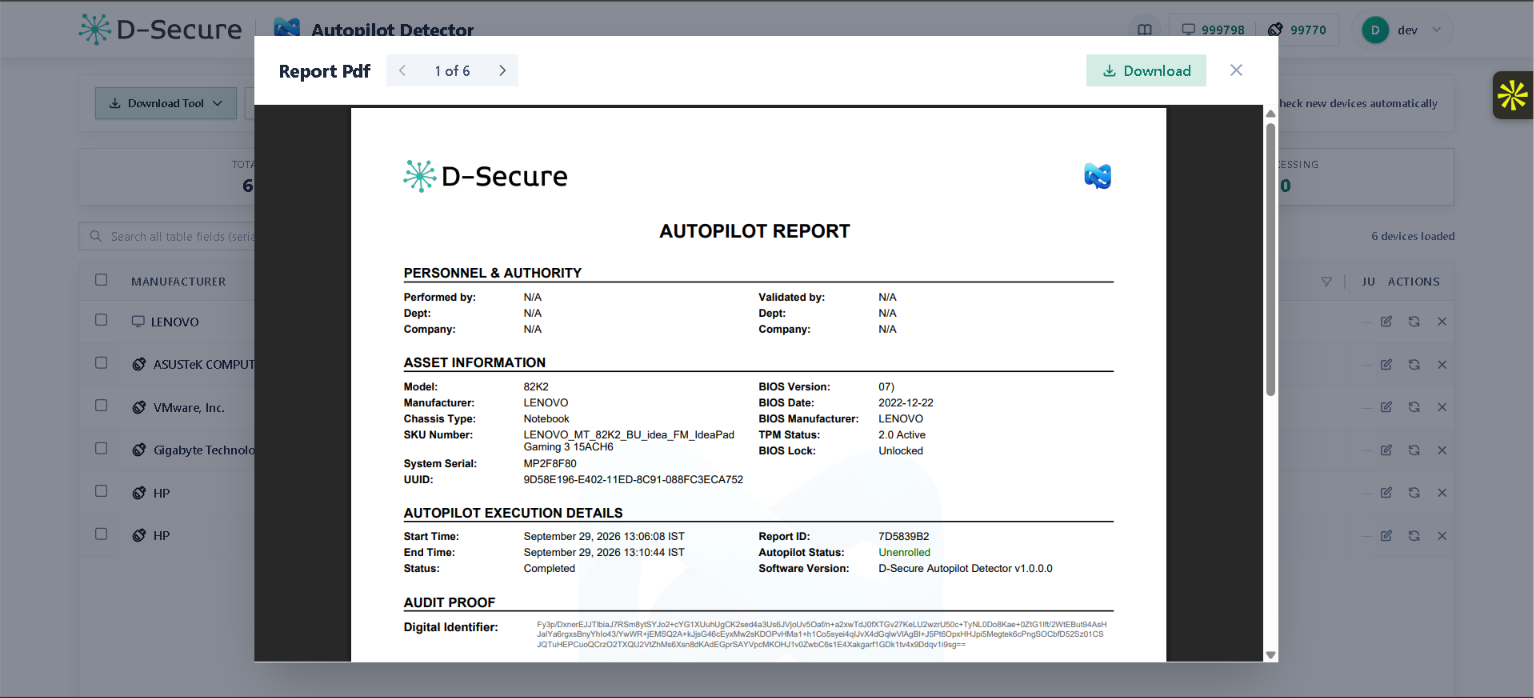Remove the LENOVO device row
The image size is (1534, 698).
[1442, 322]
